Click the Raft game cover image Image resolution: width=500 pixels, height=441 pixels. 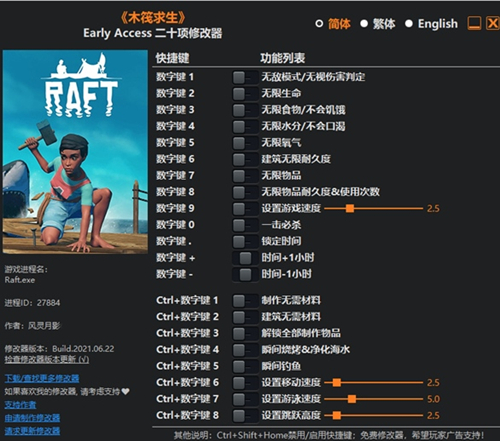pos(75,152)
